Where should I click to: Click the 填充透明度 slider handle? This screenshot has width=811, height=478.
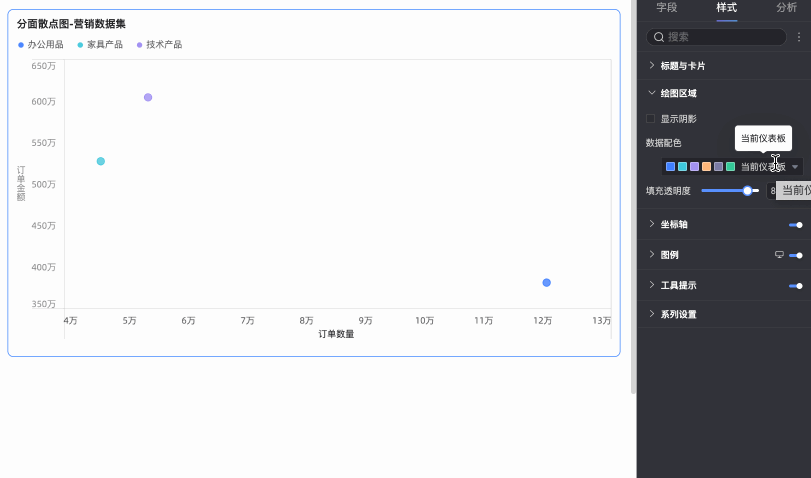747,191
